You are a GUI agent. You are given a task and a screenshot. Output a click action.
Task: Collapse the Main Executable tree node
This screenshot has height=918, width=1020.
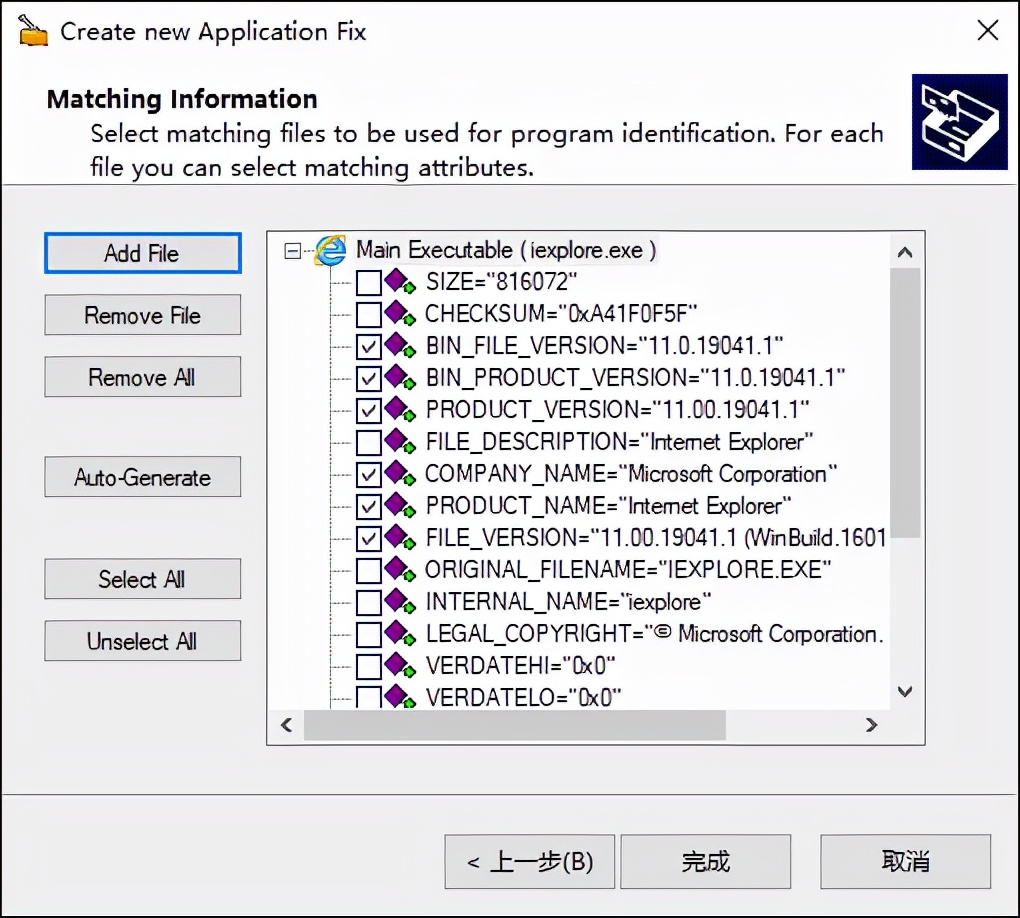[x=293, y=251]
